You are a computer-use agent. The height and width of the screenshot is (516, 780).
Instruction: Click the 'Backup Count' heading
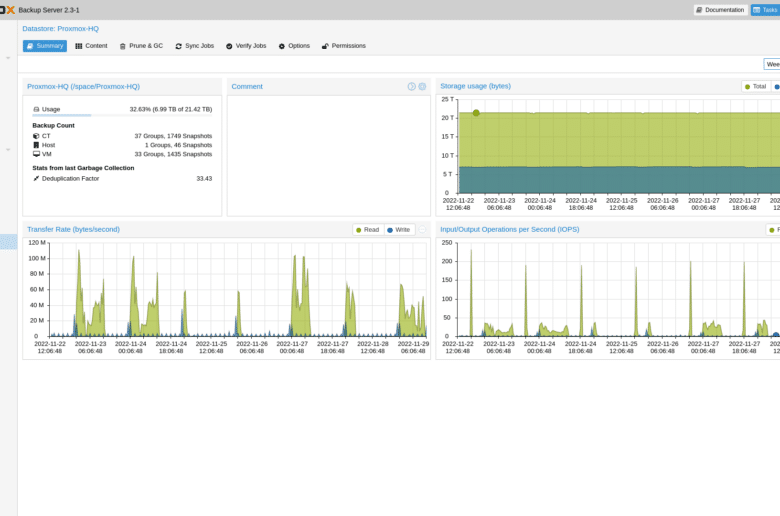click(53, 125)
